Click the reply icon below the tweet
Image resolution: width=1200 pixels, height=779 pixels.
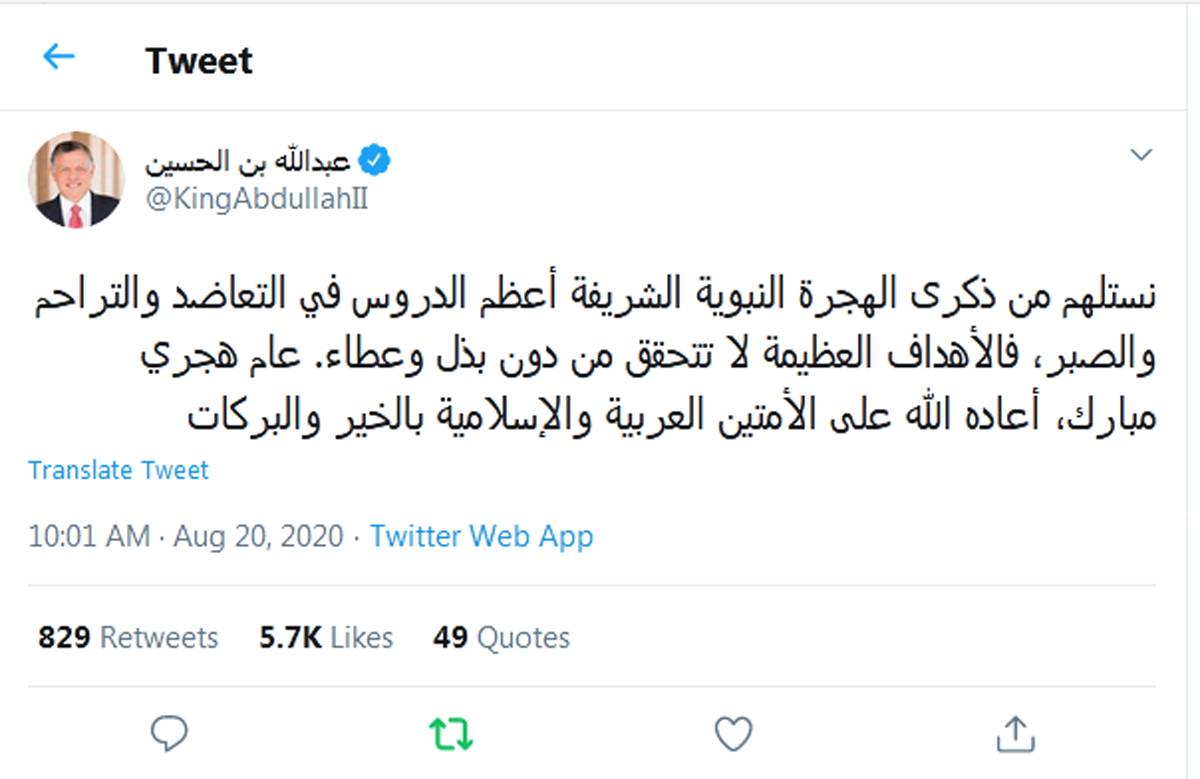click(168, 733)
